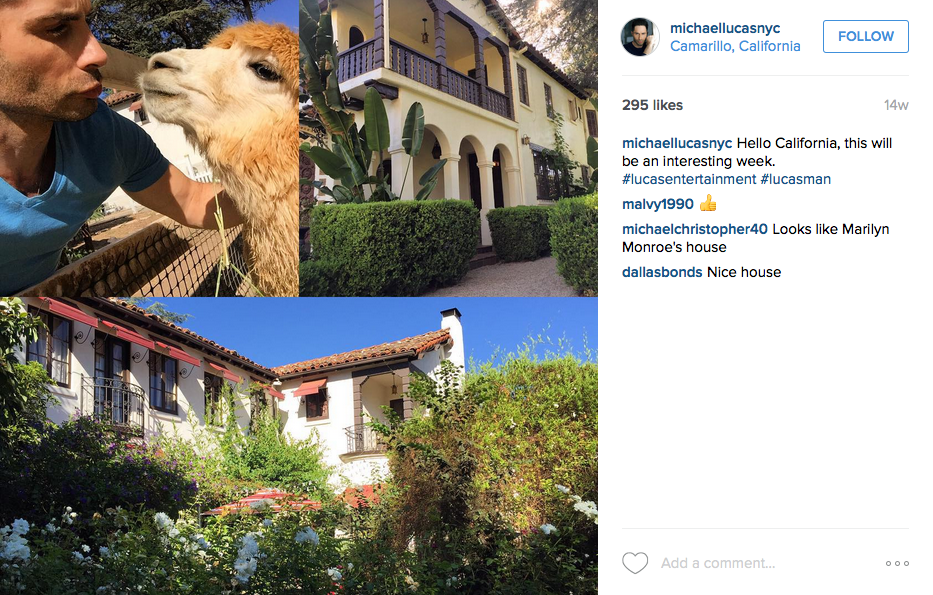Like the post with the heart icon
The image size is (933, 595).
635,563
